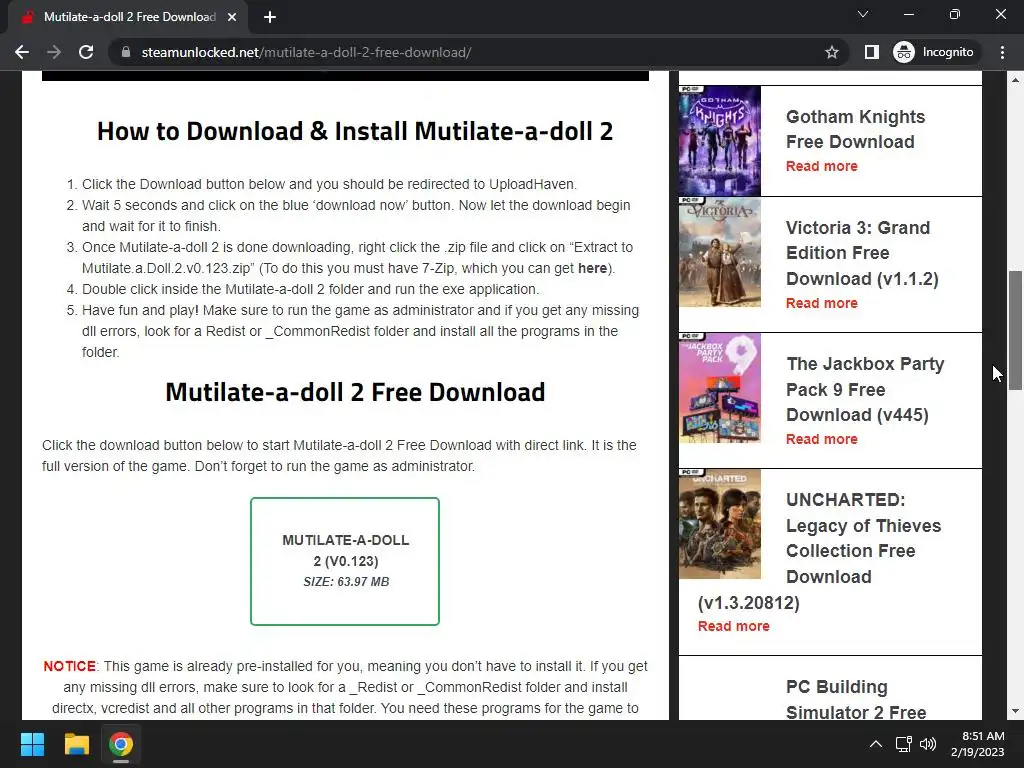Click the scrollbar down arrow
The width and height of the screenshot is (1024, 768).
(1015, 711)
